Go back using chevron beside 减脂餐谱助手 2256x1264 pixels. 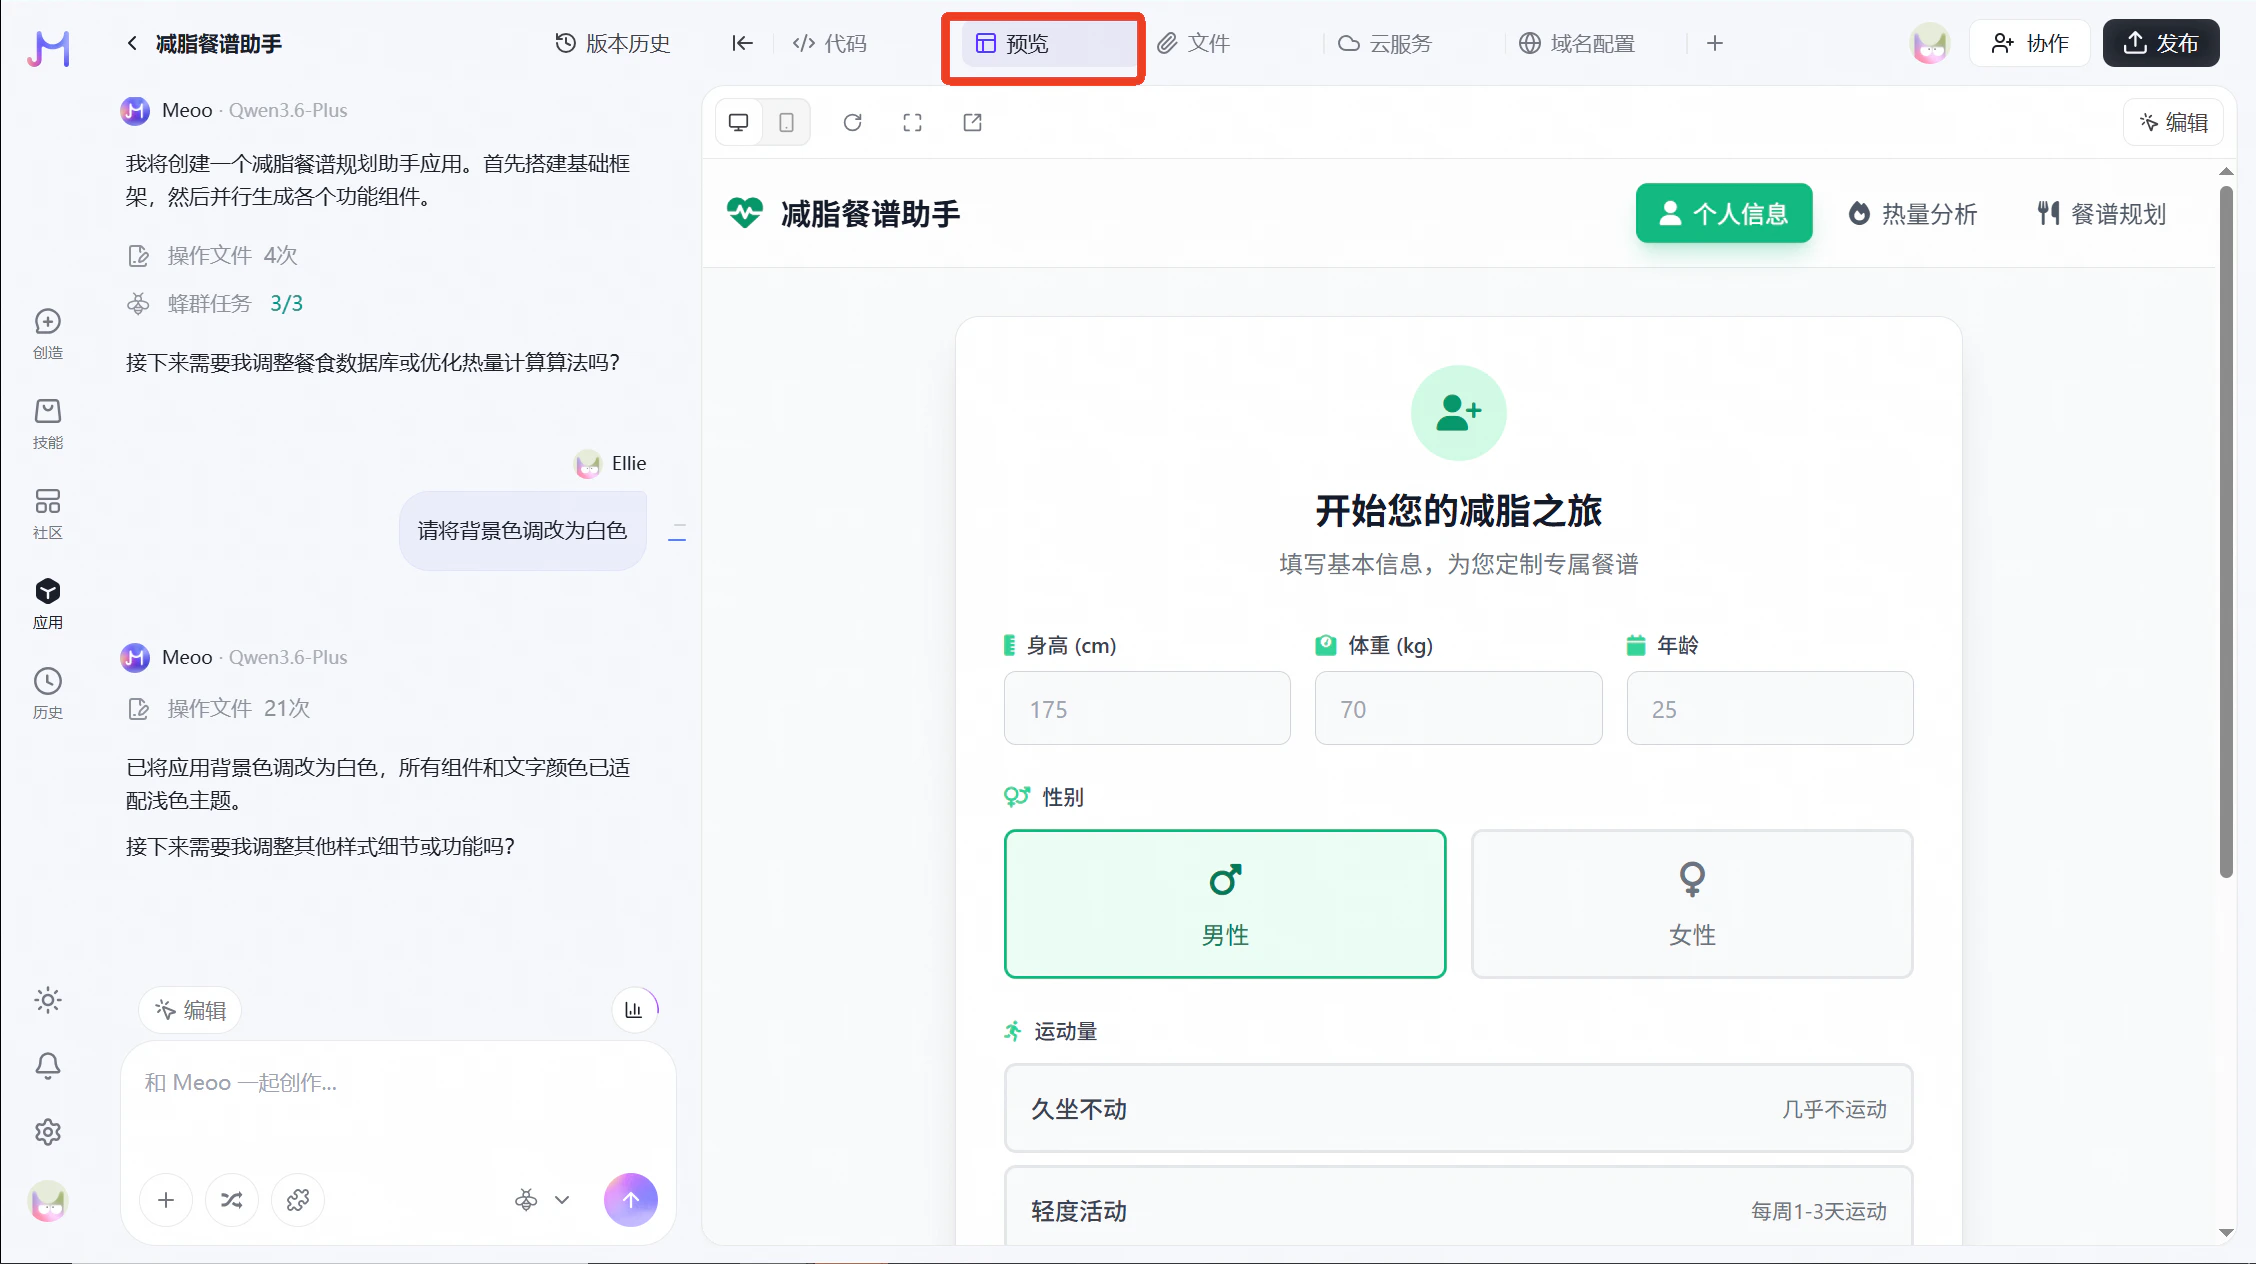(x=132, y=43)
